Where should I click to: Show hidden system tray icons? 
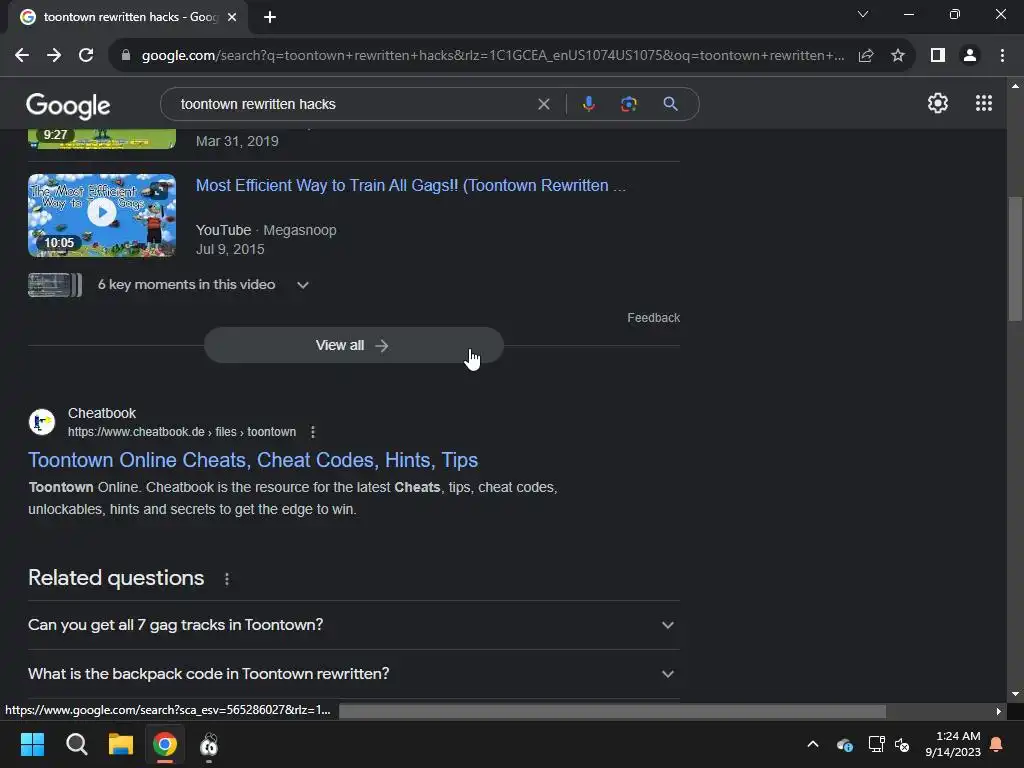(x=813, y=744)
